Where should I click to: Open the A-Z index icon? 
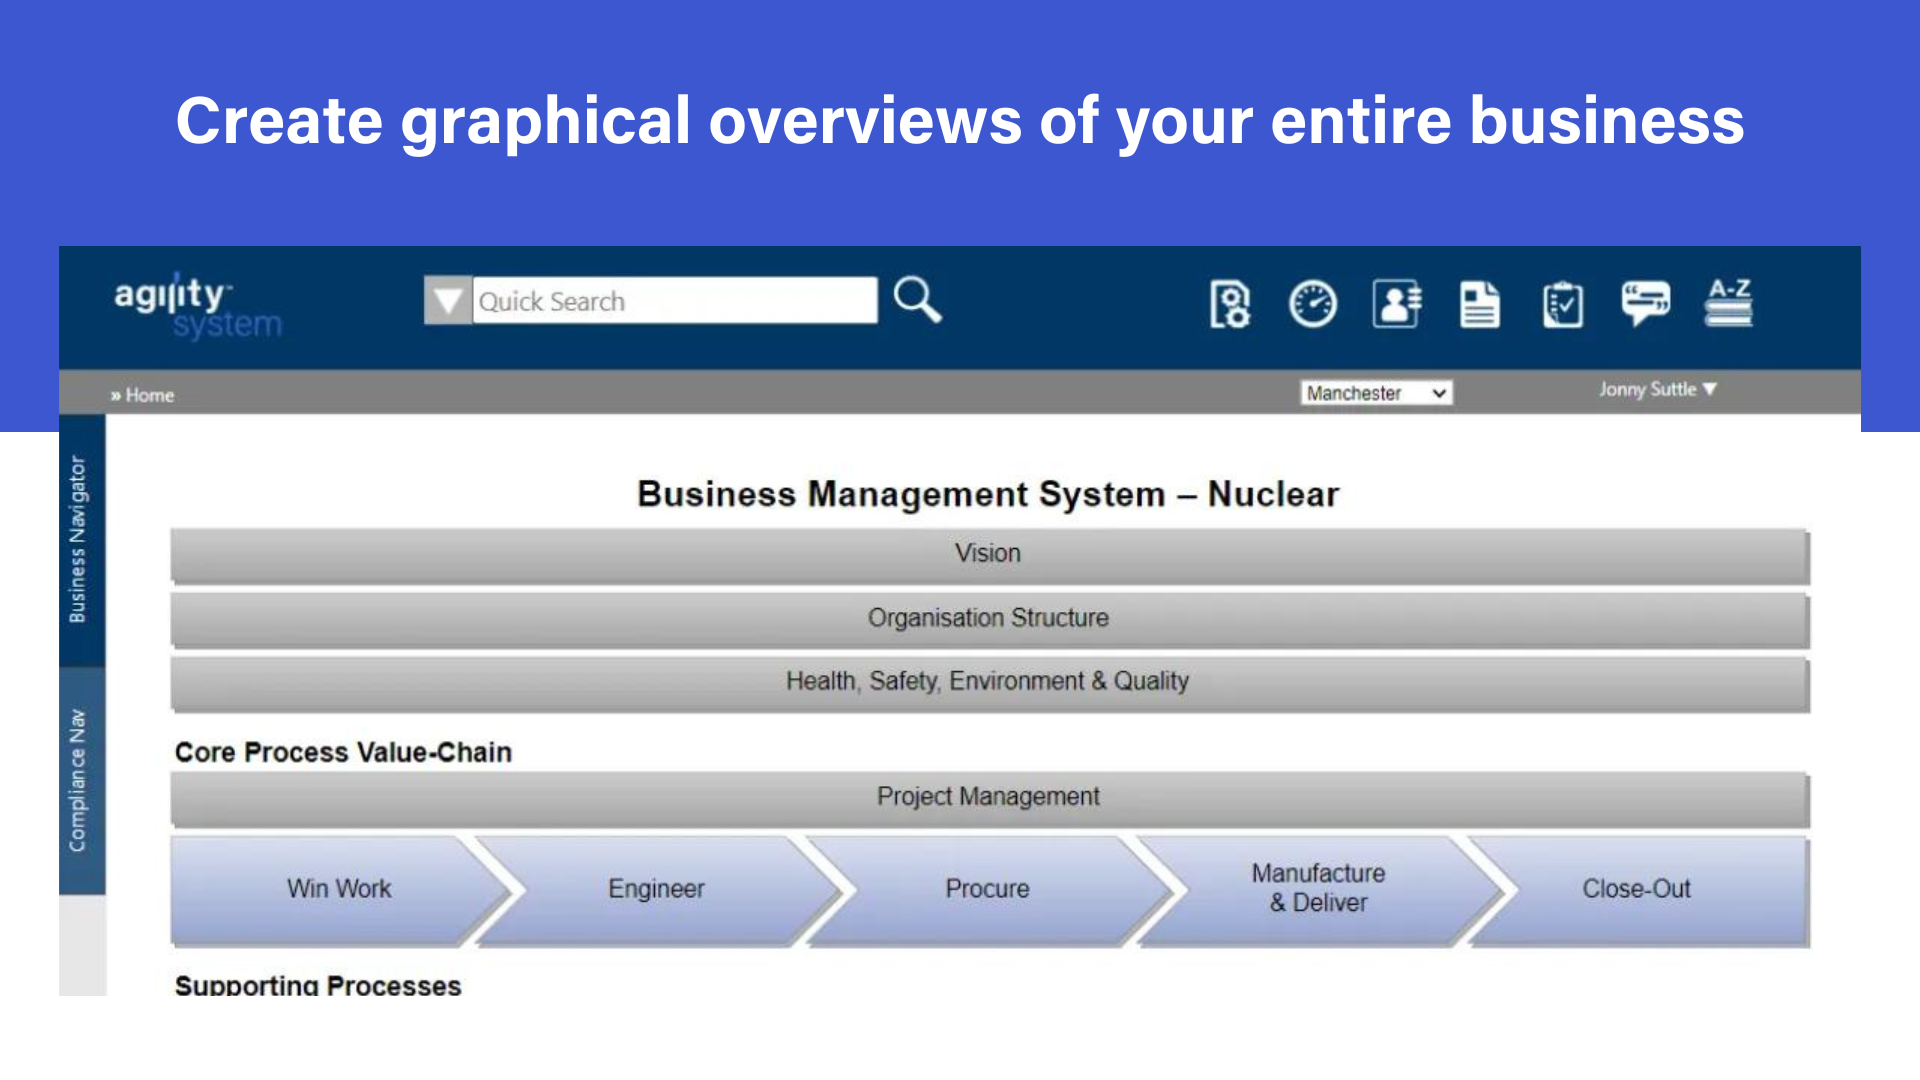tap(1728, 302)
